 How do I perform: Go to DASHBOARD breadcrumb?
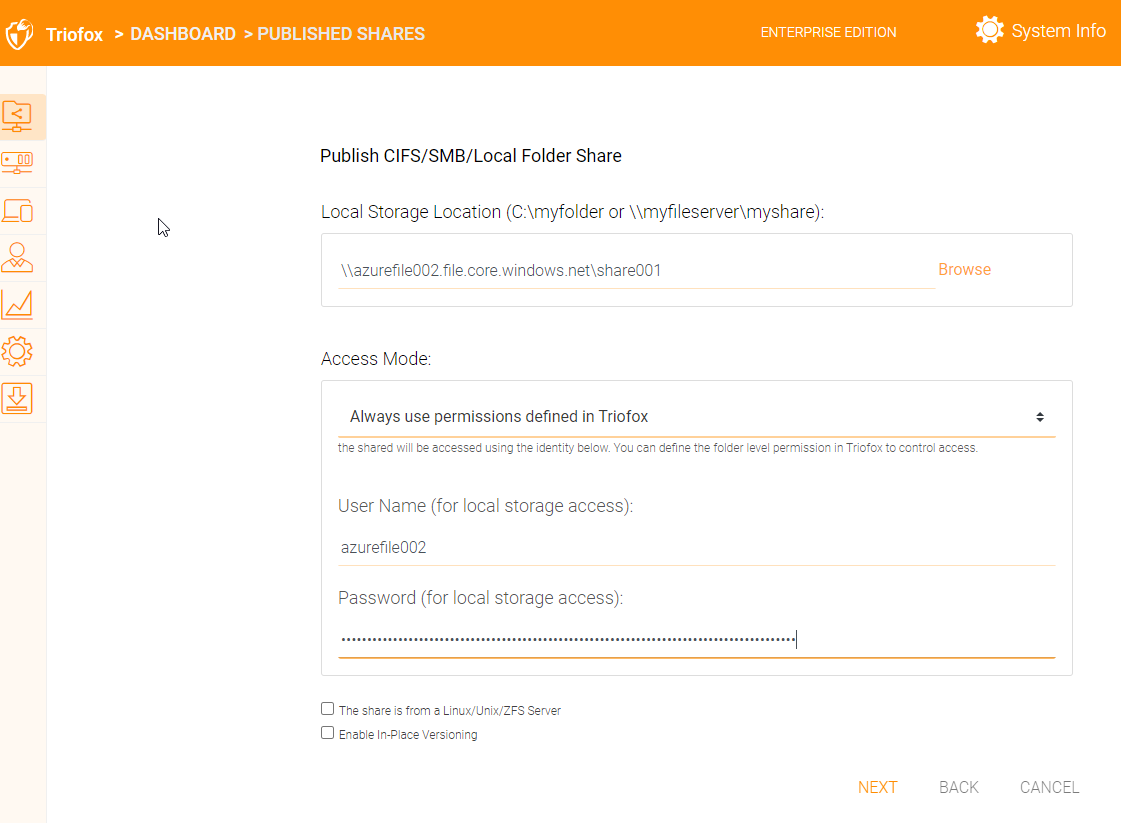point(183,34)
